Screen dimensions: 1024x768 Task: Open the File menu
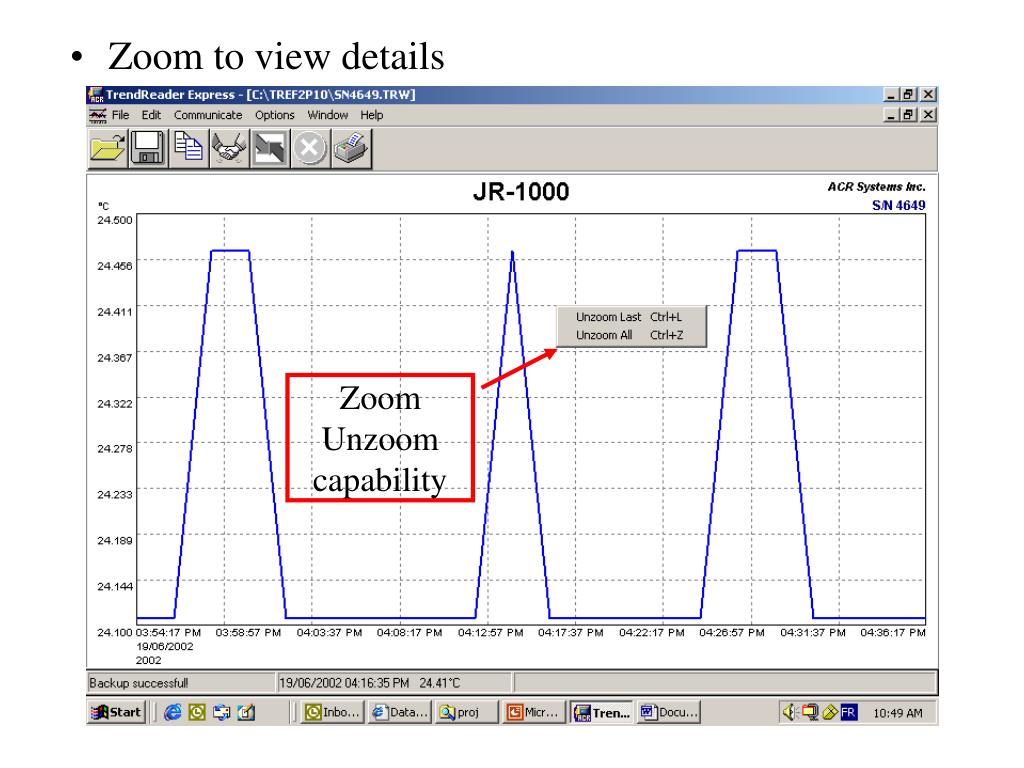pyautogui.click(x=121, y=115)
